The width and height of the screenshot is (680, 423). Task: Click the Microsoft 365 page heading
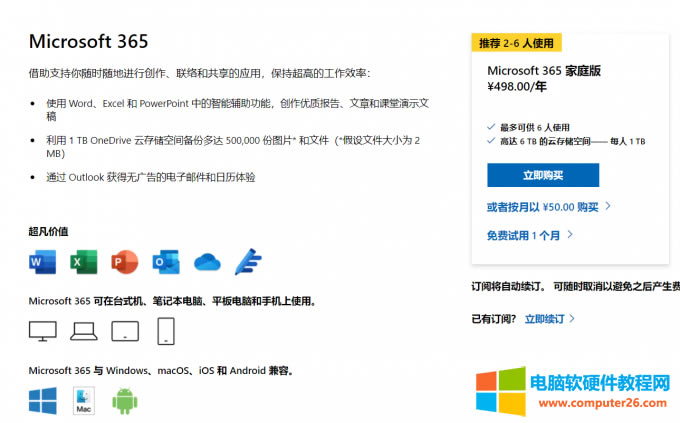click(88, 41)
